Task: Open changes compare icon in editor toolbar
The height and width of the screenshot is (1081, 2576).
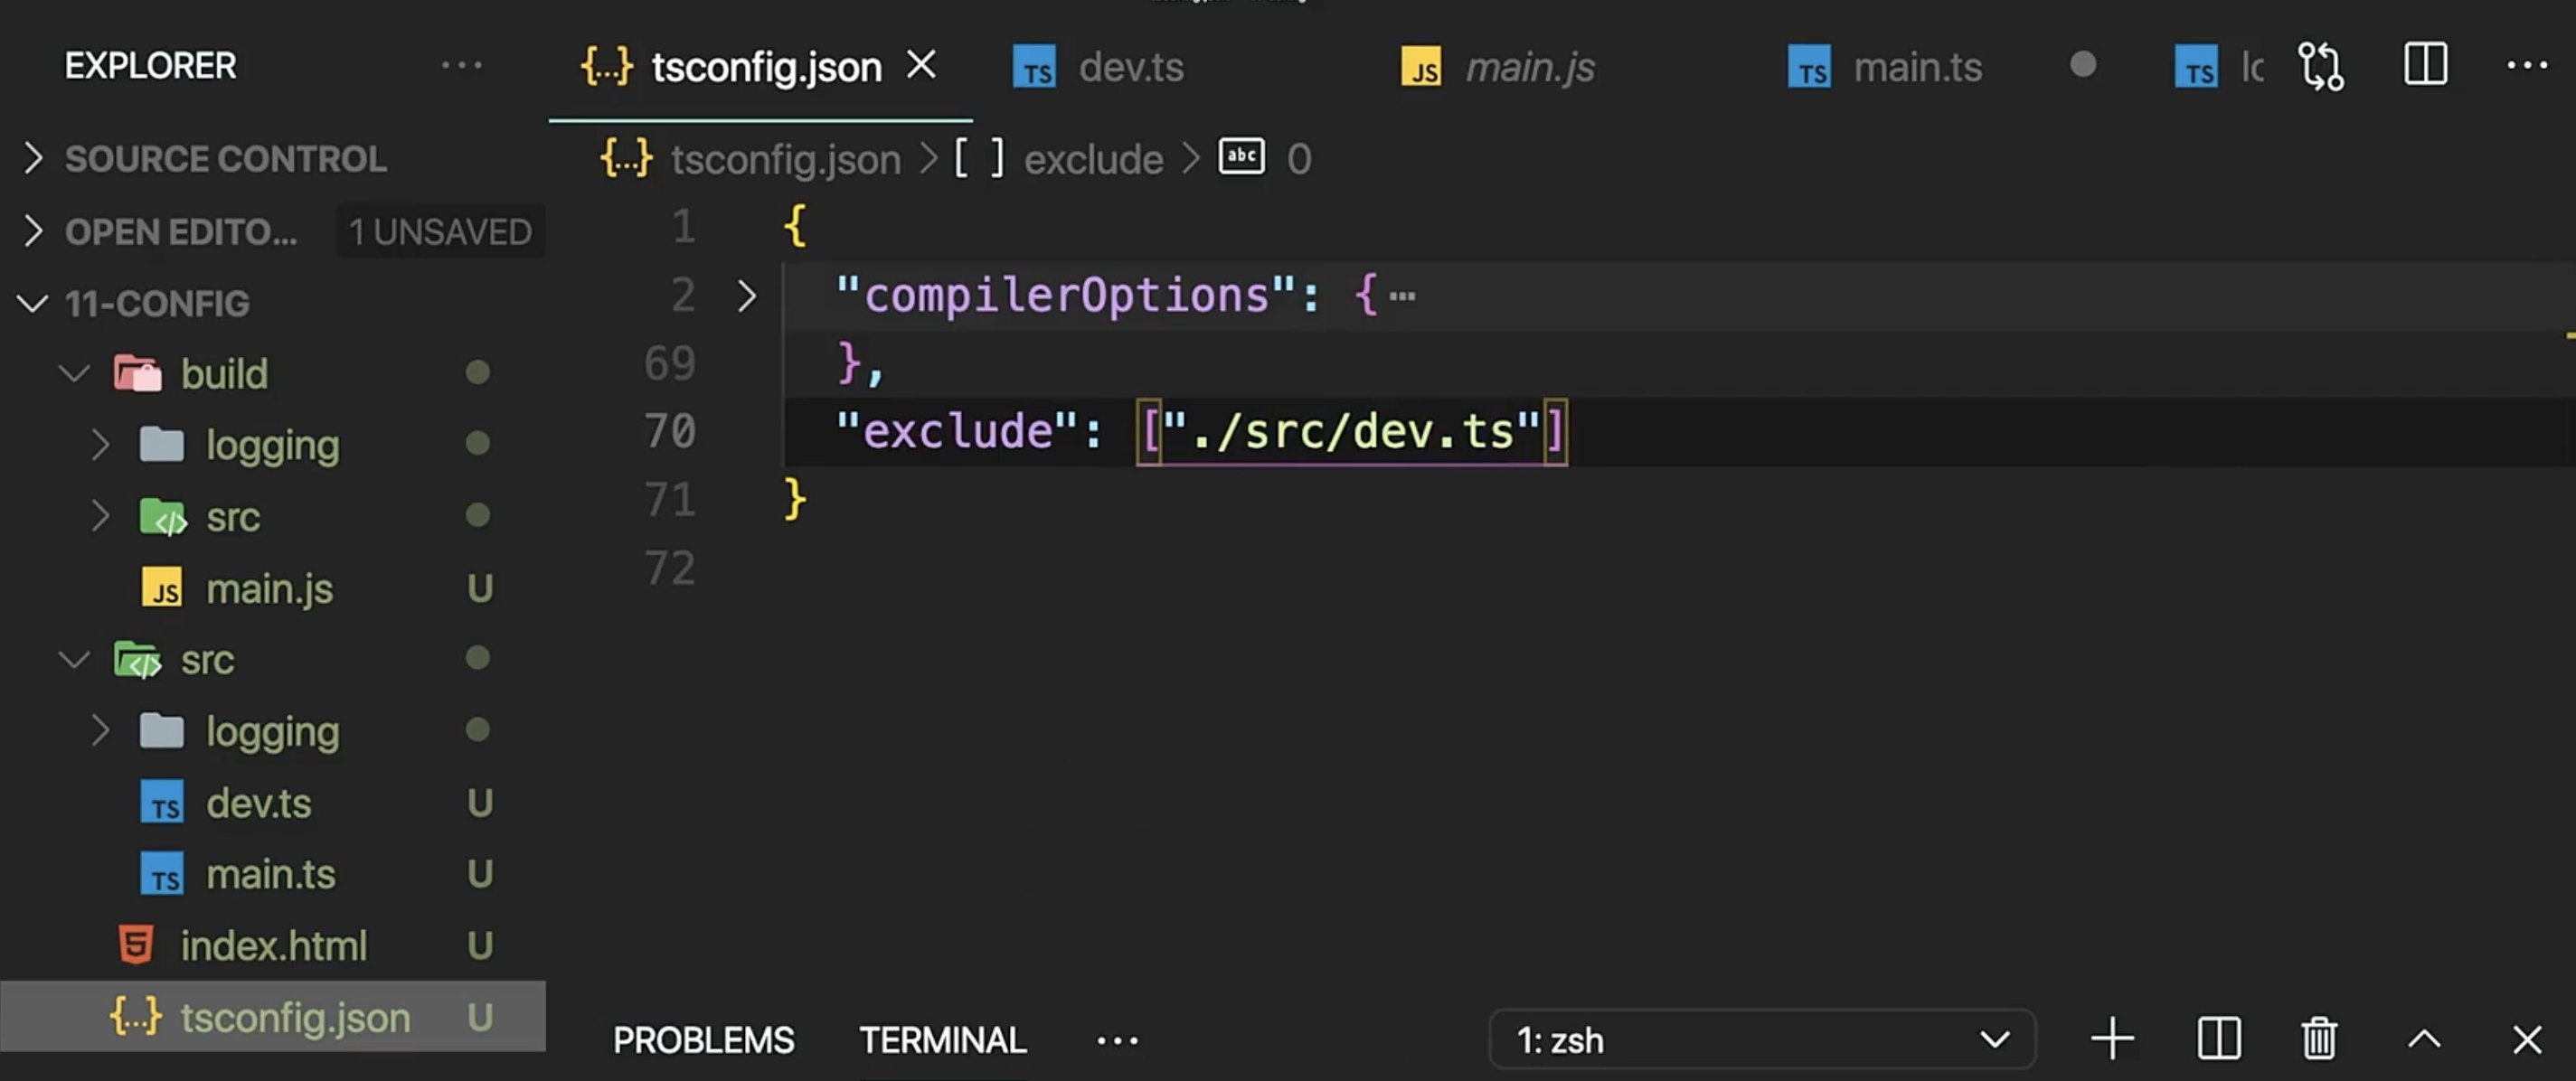Action: (x=2320, y=66)
